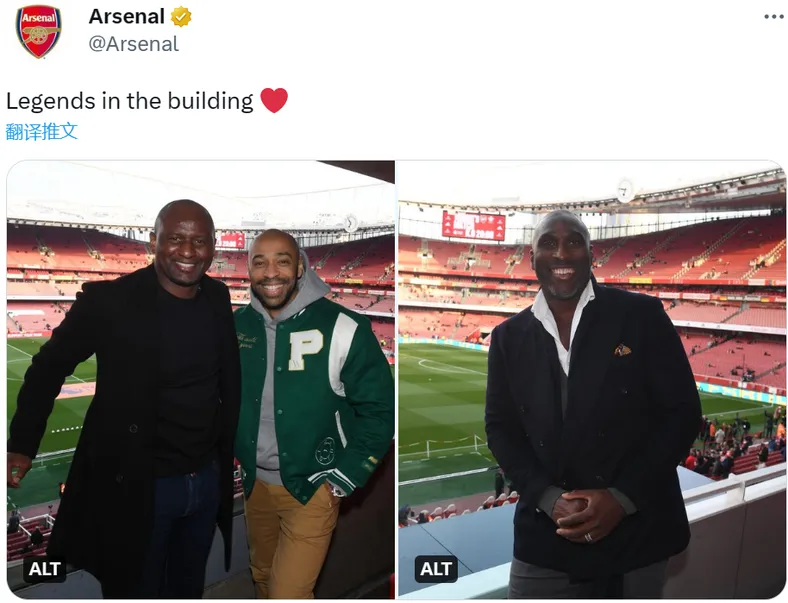Click the clasped hands in the right photo
Screen dimensions: 788x603
point(585,513)
